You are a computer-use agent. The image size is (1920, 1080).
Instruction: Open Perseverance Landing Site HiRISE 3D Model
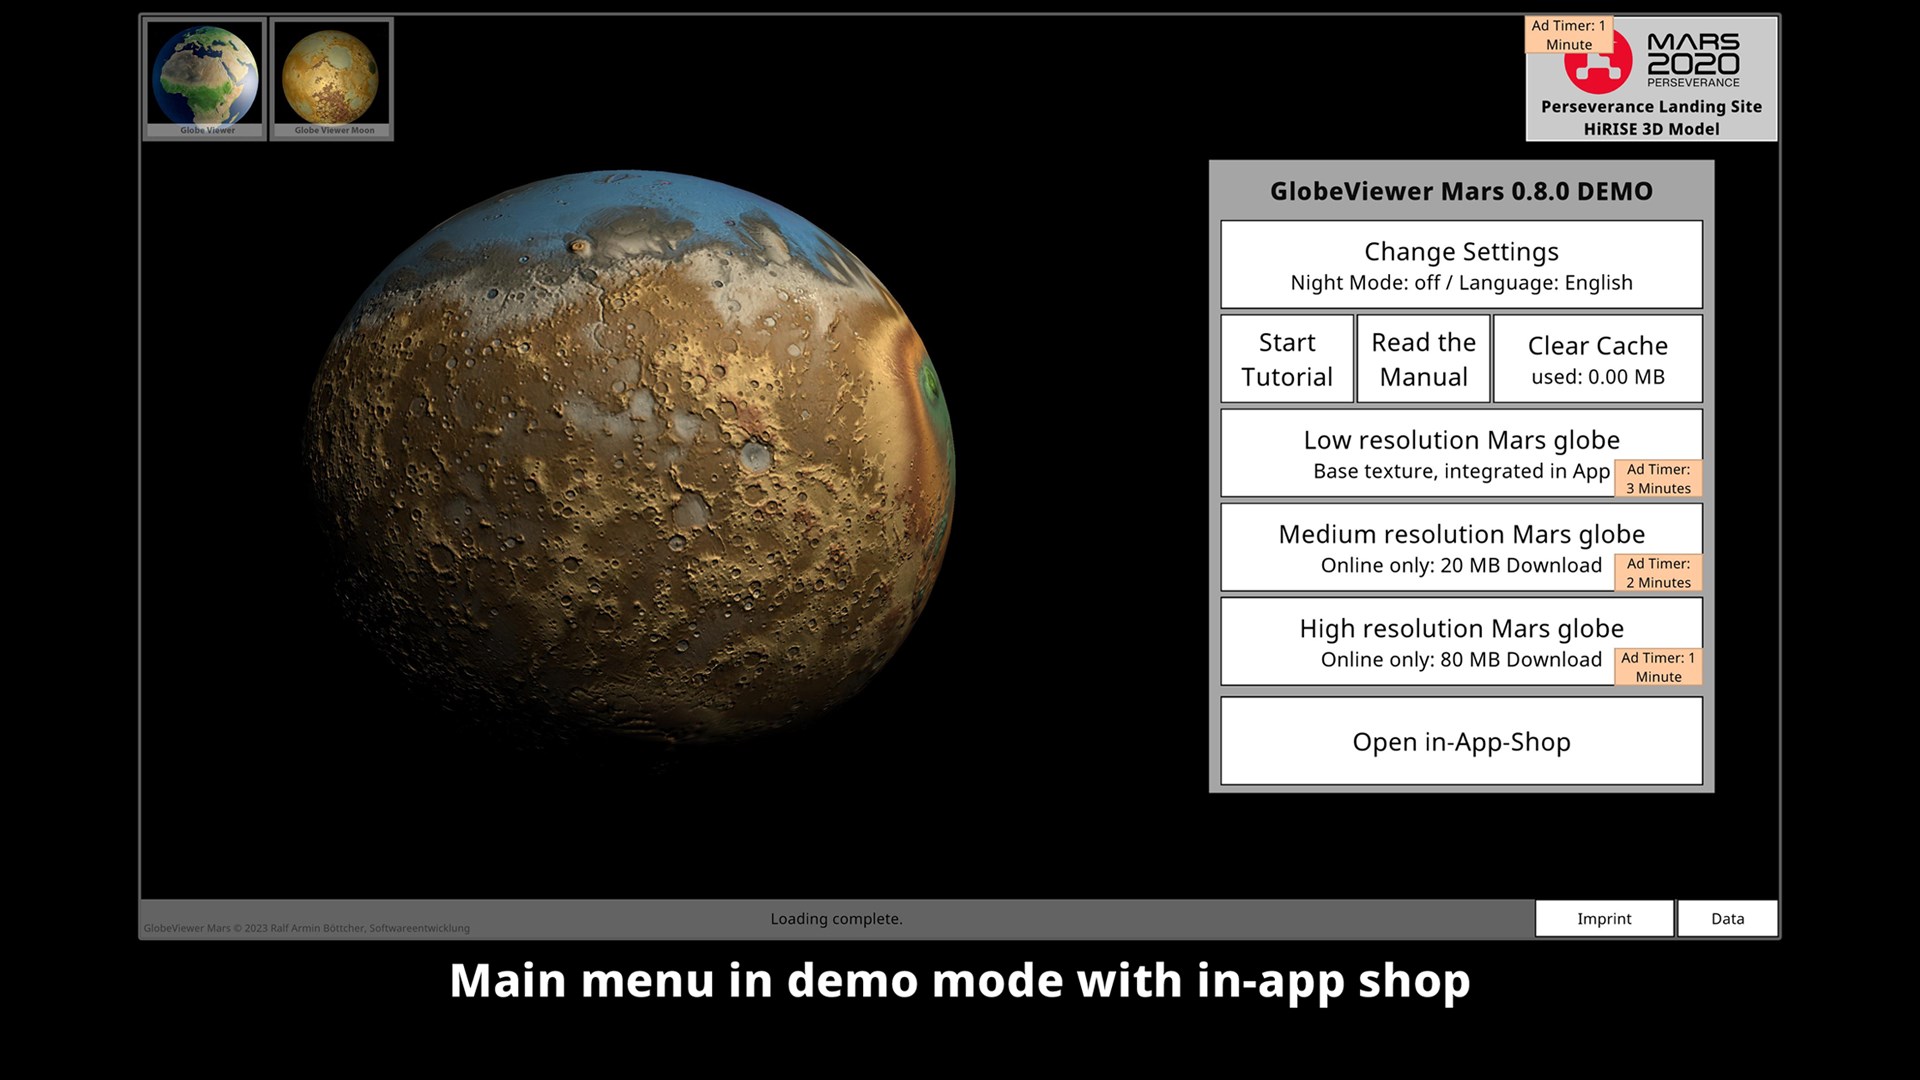[1651, 117]
